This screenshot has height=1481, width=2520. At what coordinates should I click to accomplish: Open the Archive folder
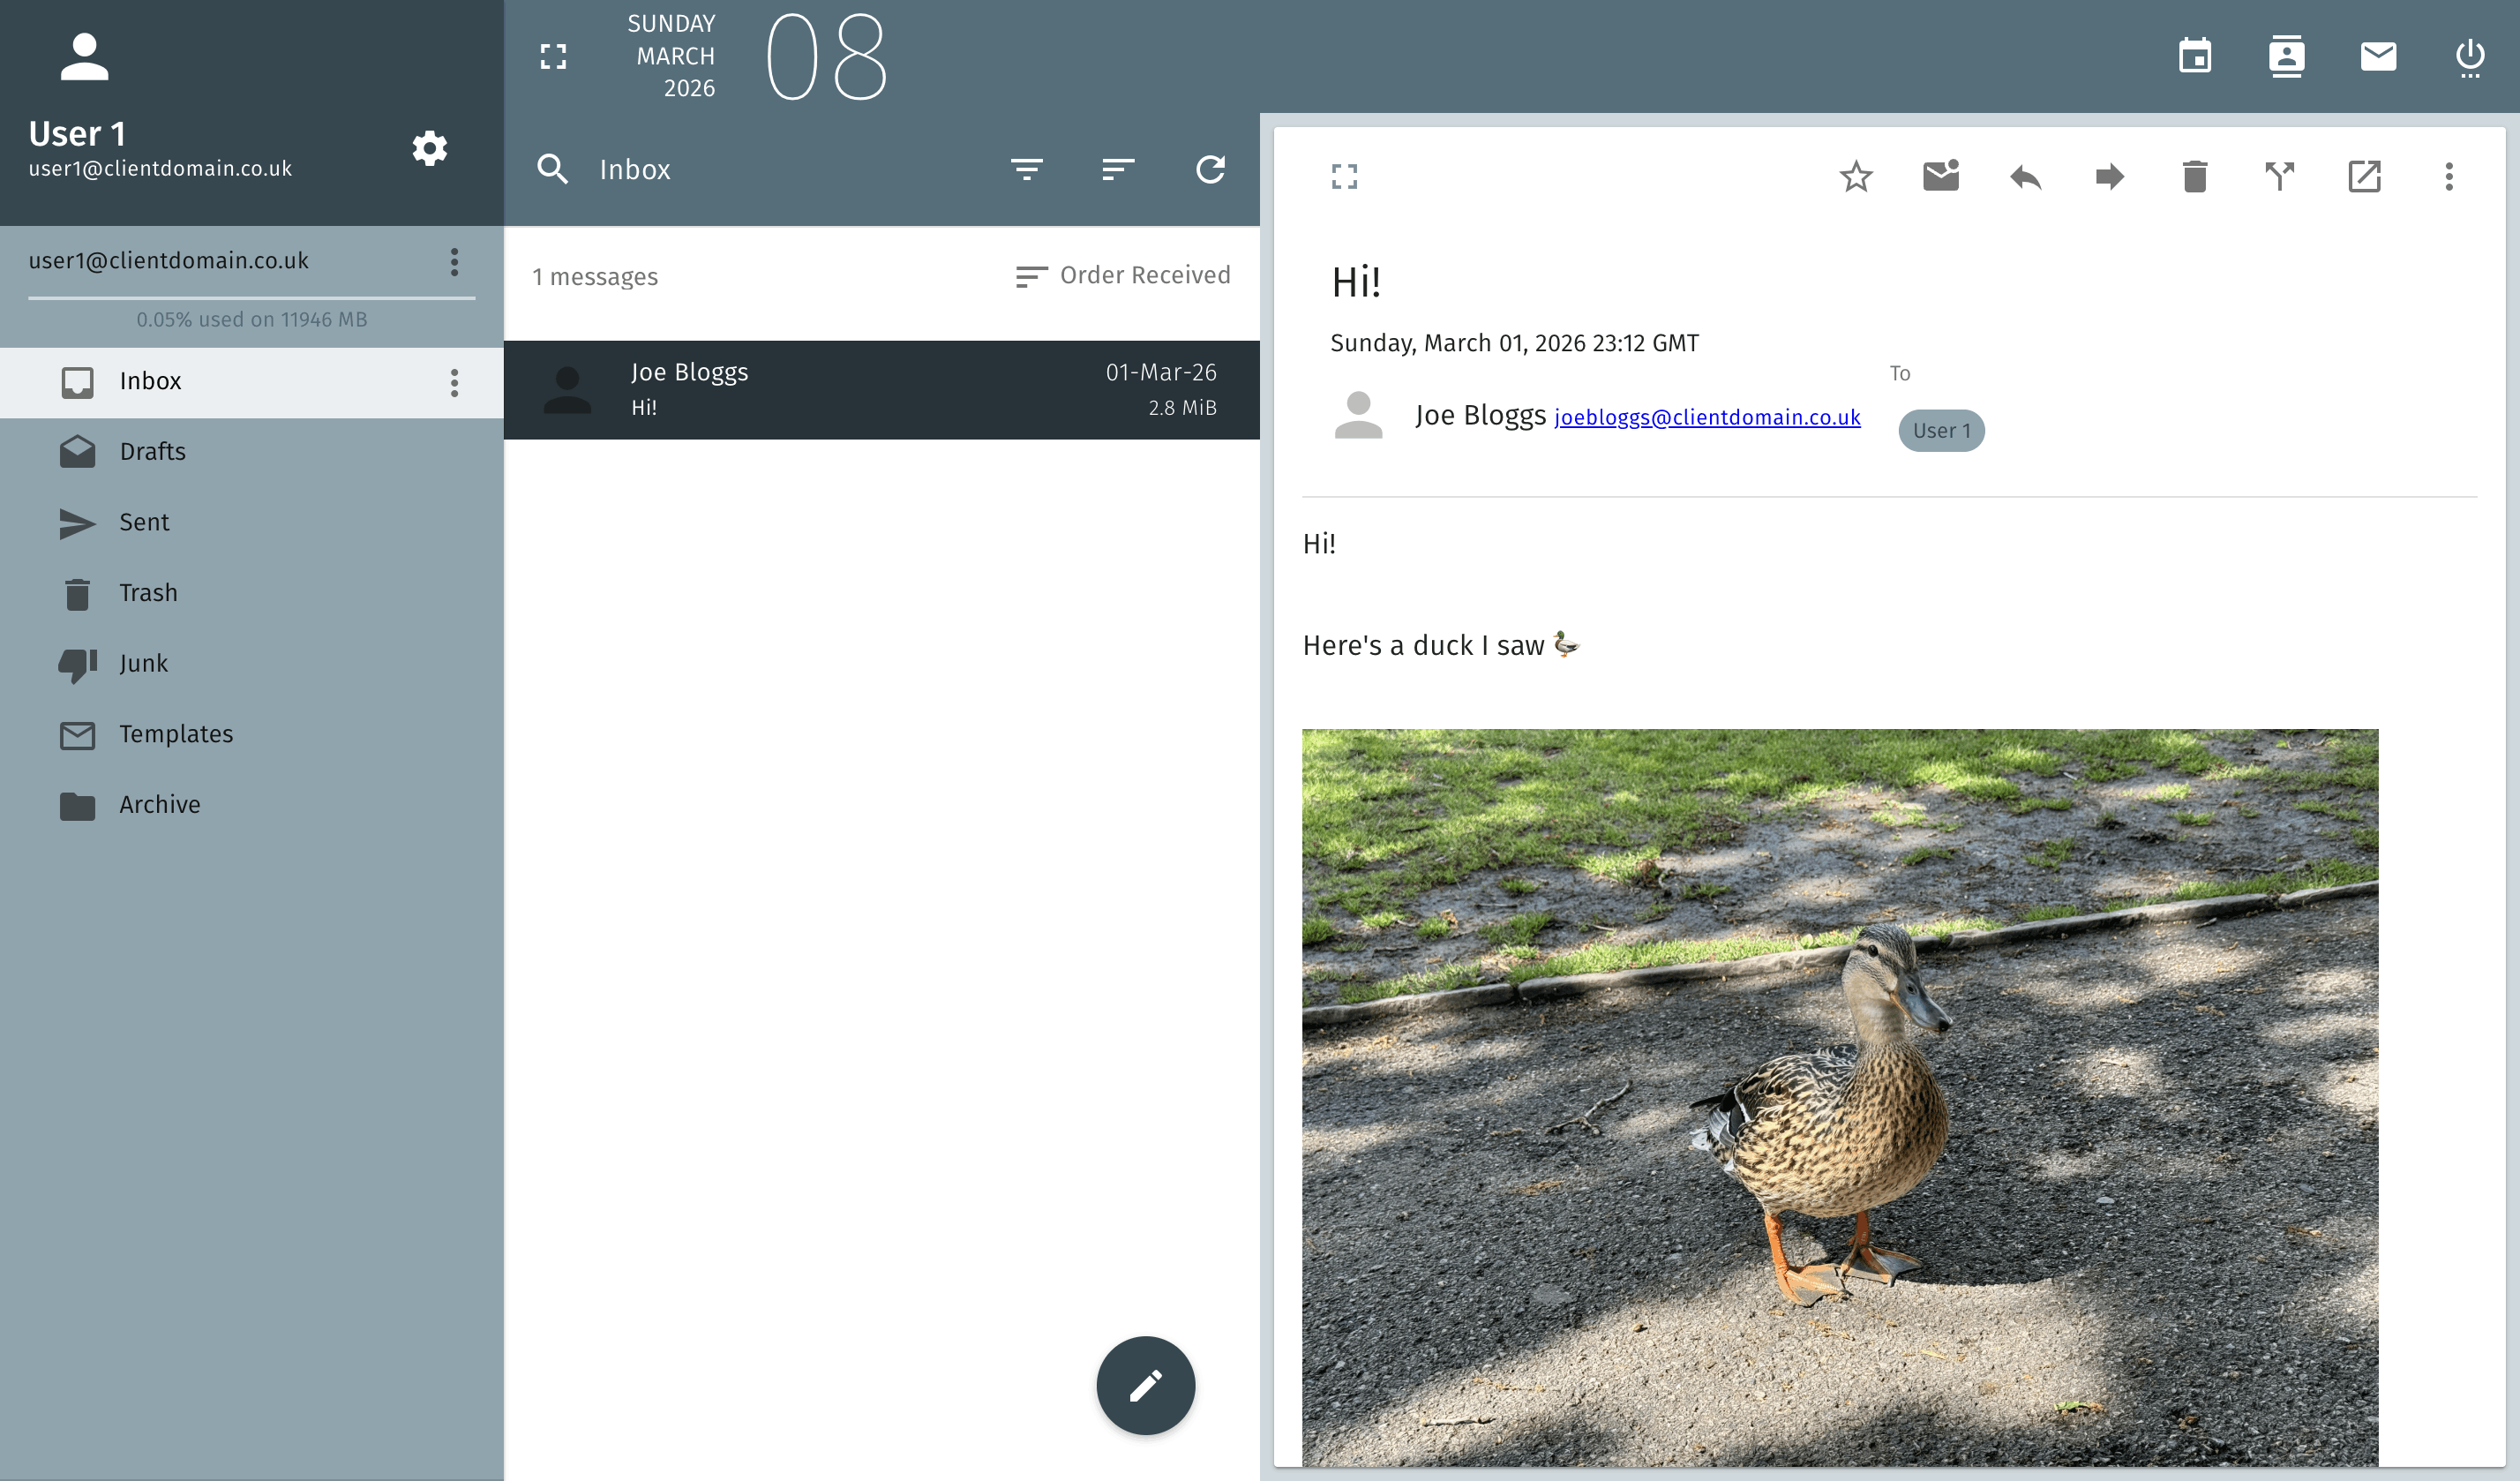click(252, 805)
